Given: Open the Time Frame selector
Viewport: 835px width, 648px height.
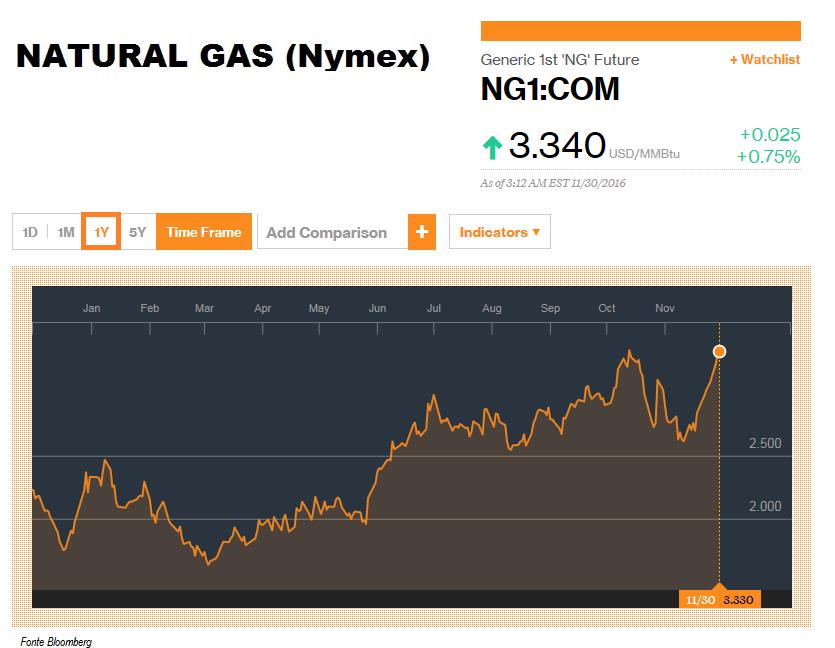Looking at the screenshot, I should coord(204,232).
